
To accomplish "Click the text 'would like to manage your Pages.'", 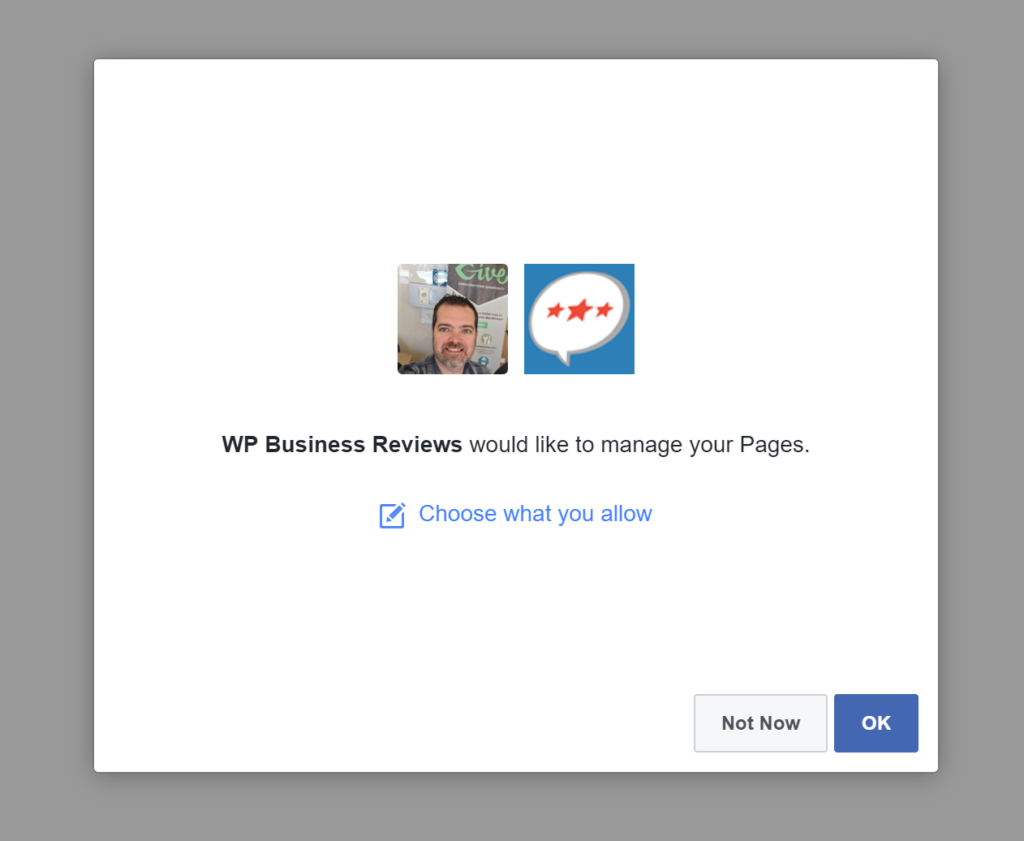I will [639, 445].
